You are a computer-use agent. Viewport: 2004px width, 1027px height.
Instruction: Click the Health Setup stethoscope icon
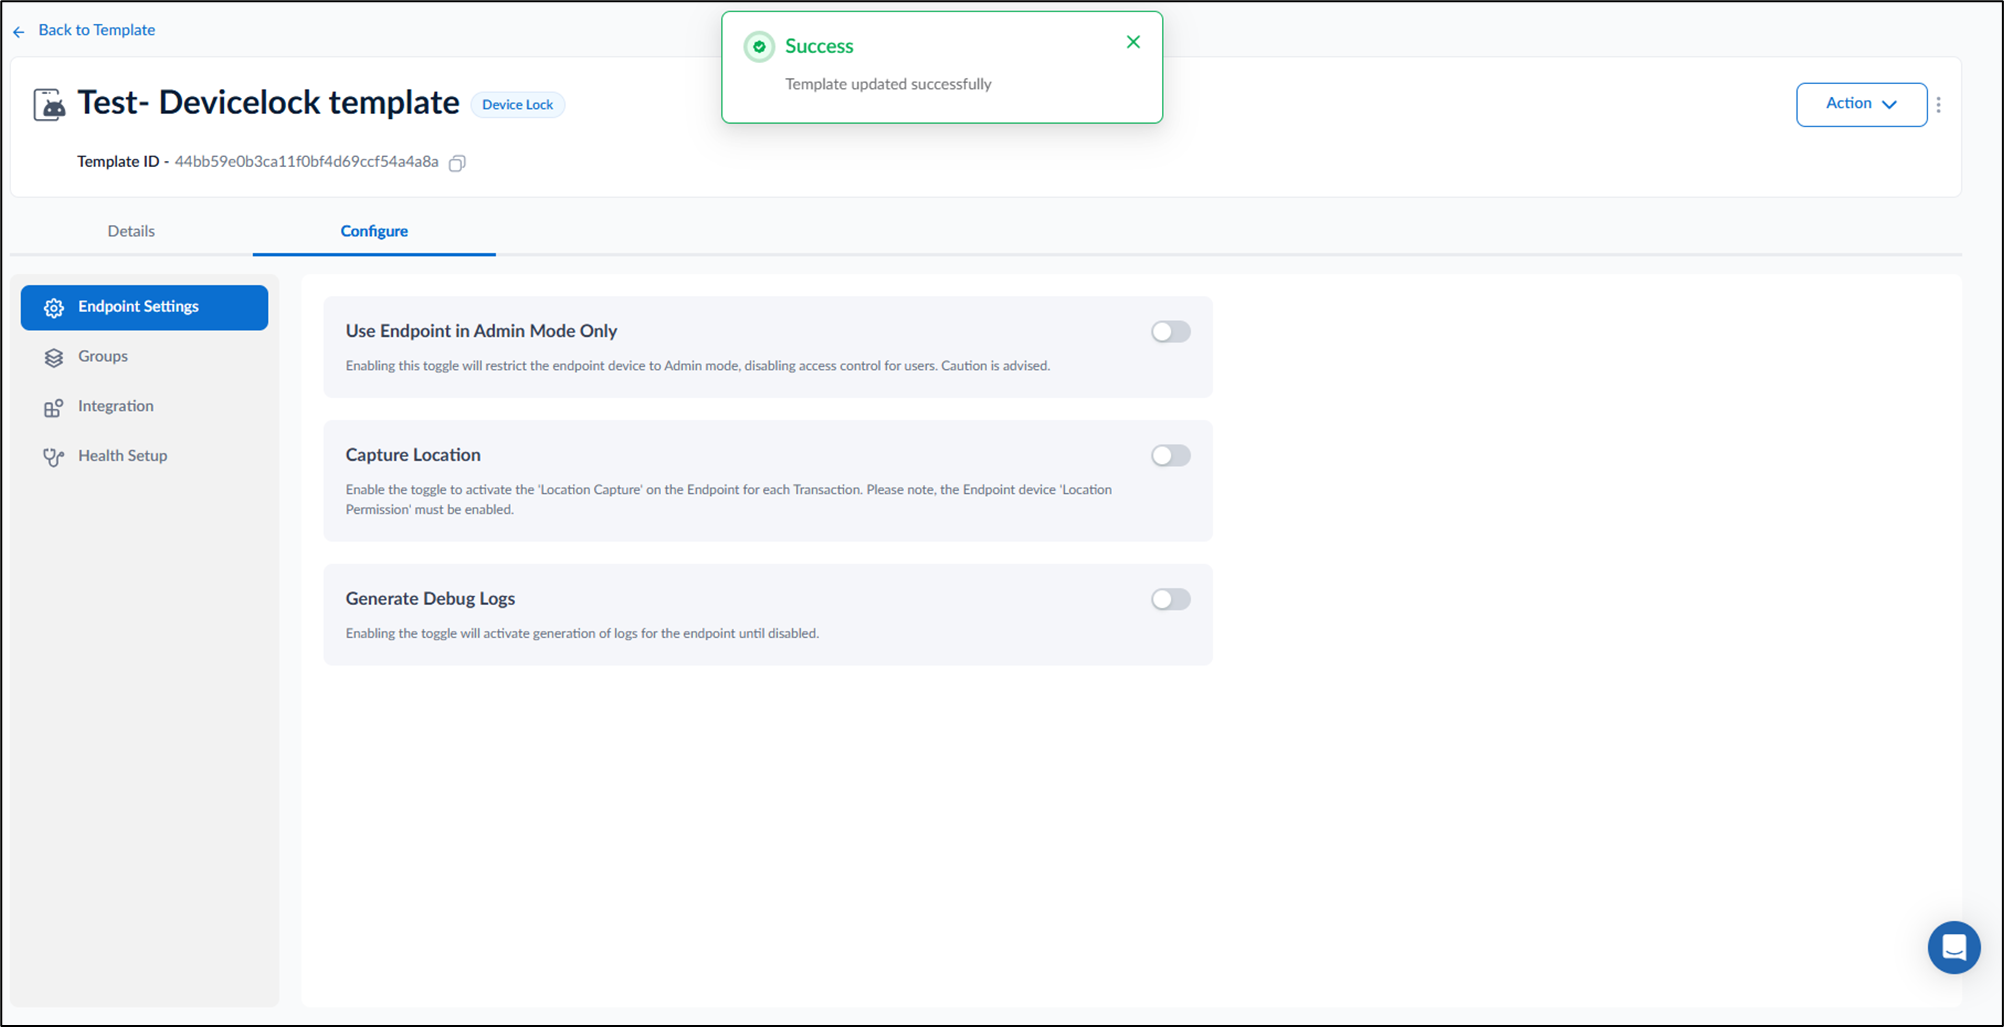coord(54,457)
